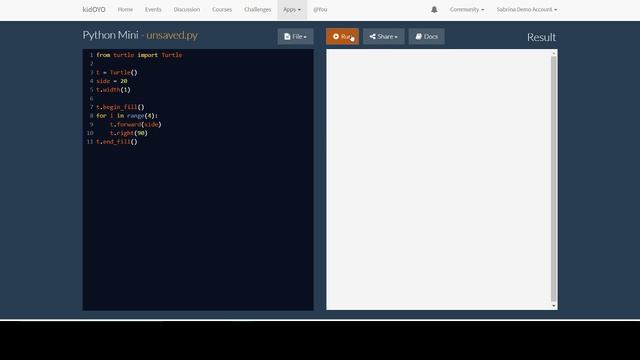Click the 'for i in range(4):' line
The width and height of the screenshot is (640, 360).
[127, 116]
